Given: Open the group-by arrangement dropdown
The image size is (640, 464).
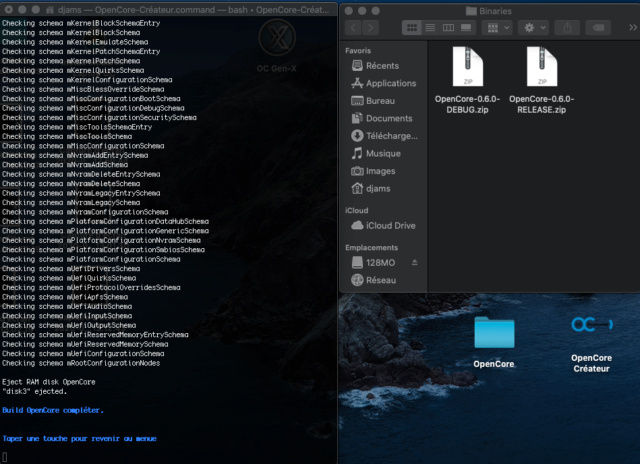Looking at the screenshot, I should (x=498, y=28).
